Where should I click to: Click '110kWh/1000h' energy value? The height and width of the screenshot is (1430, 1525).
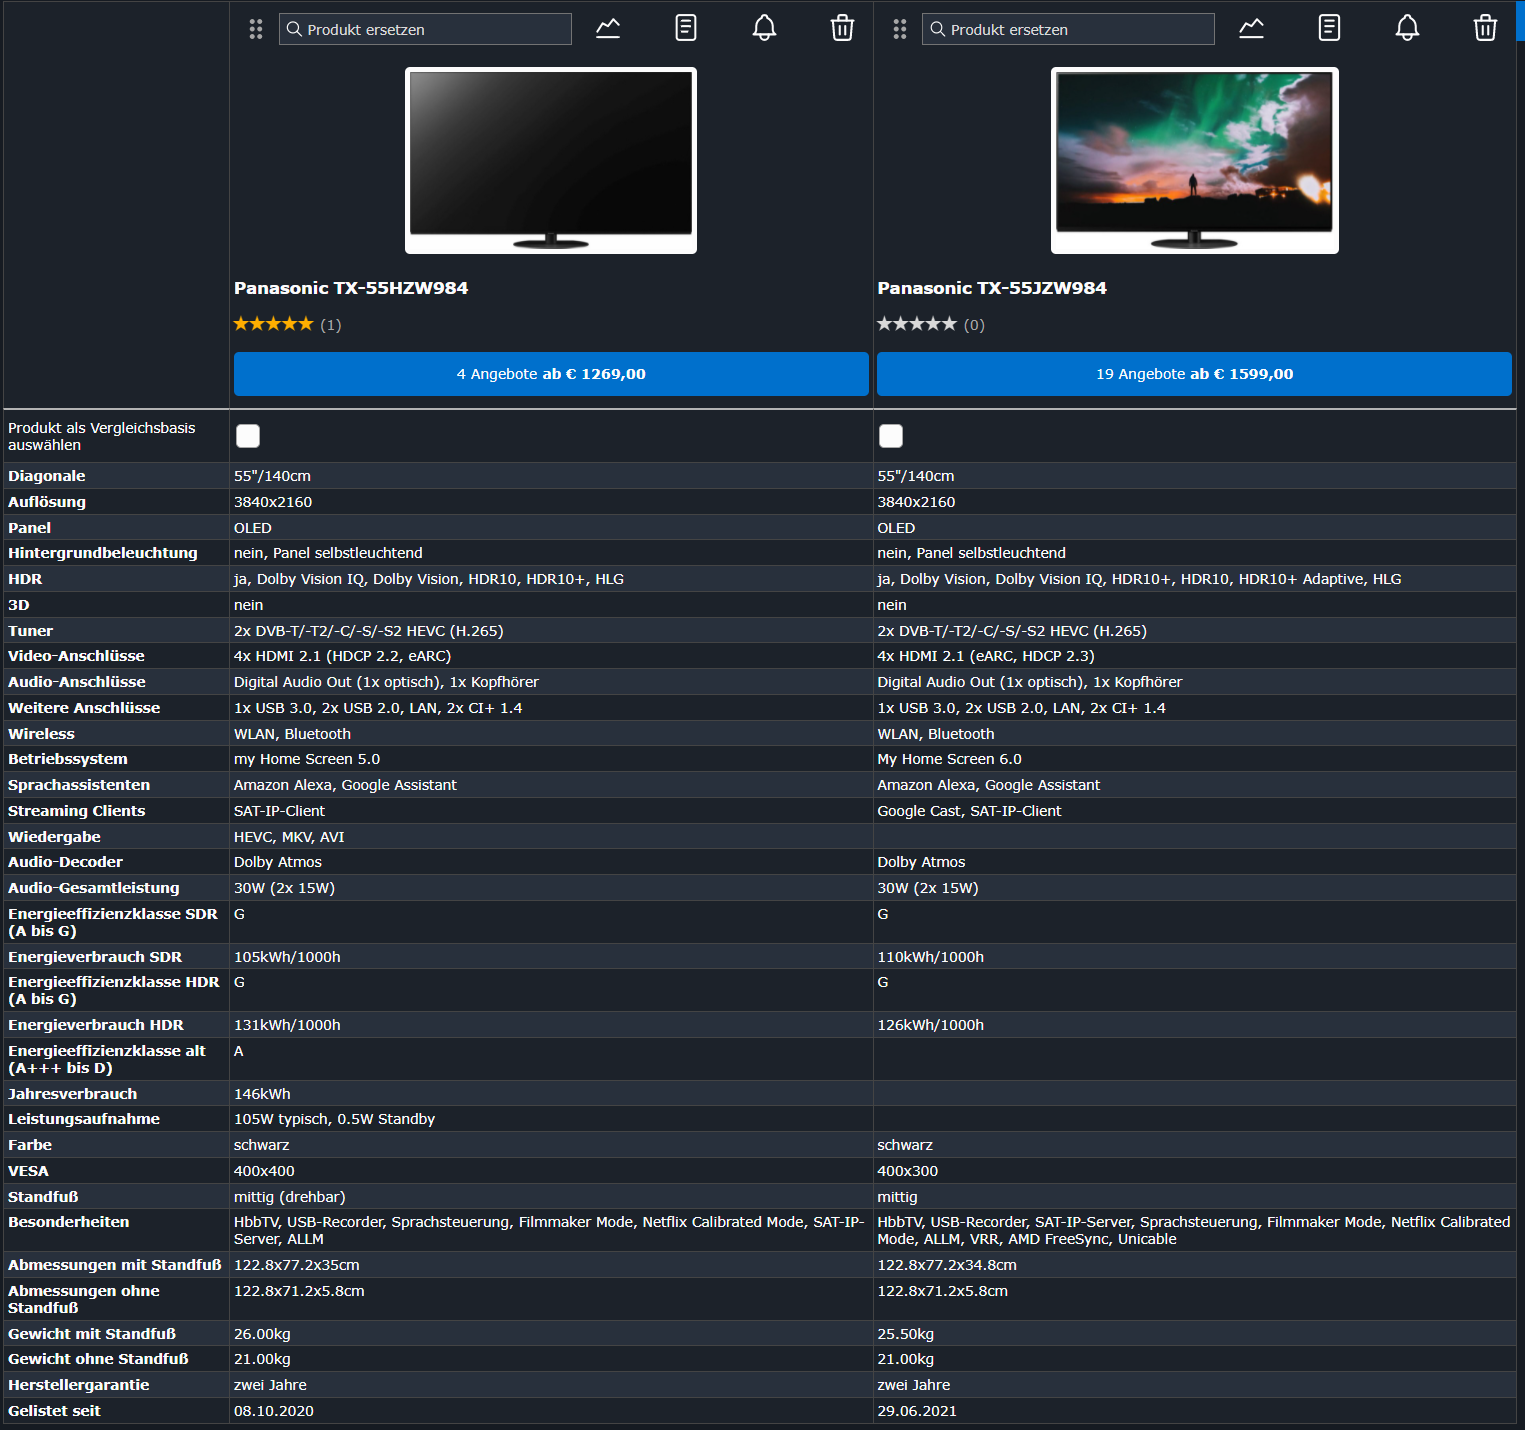point(930,957)
